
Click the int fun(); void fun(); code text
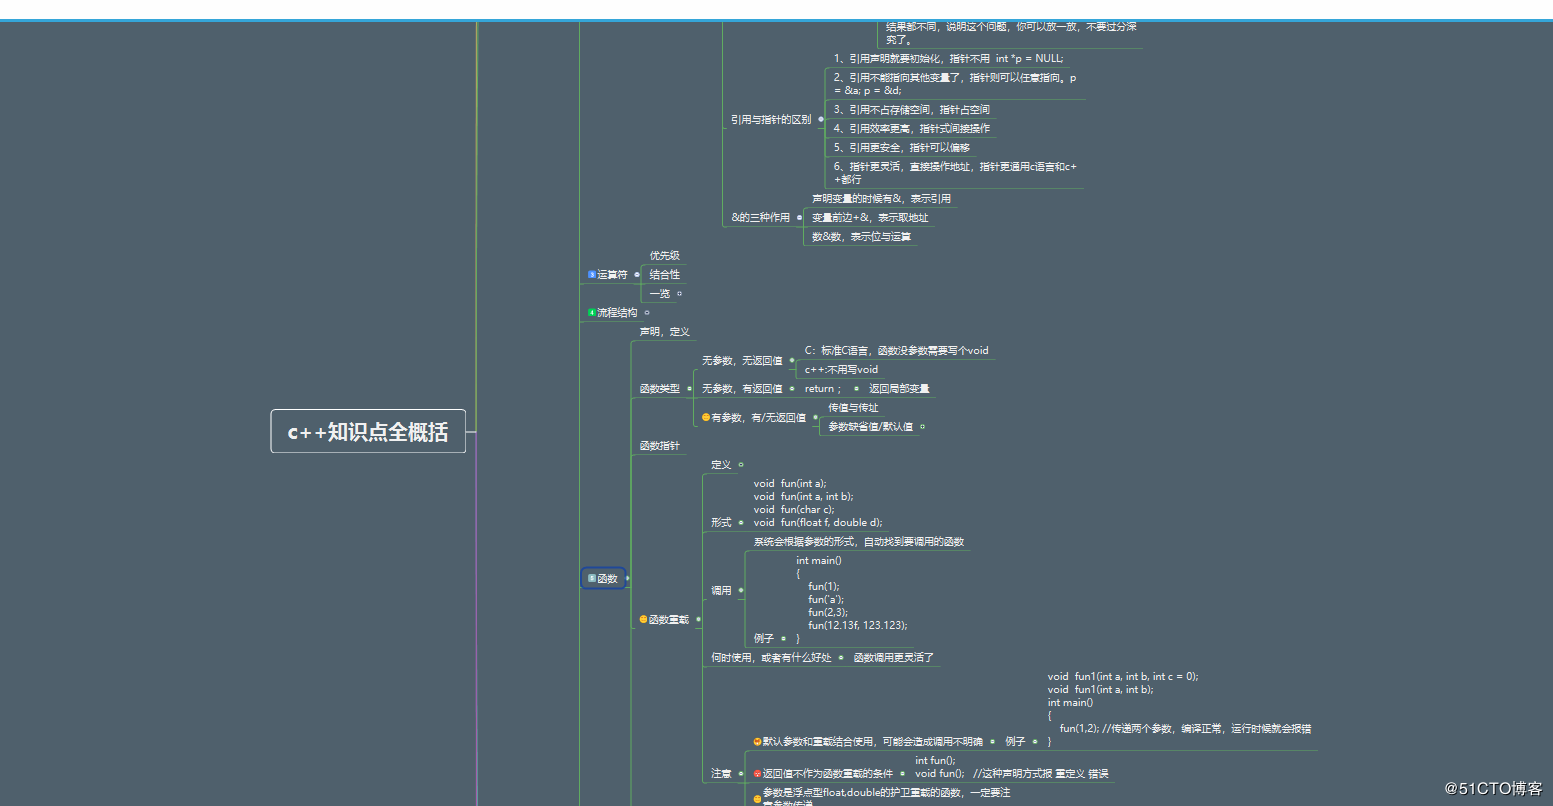(x=1011, y=767)
